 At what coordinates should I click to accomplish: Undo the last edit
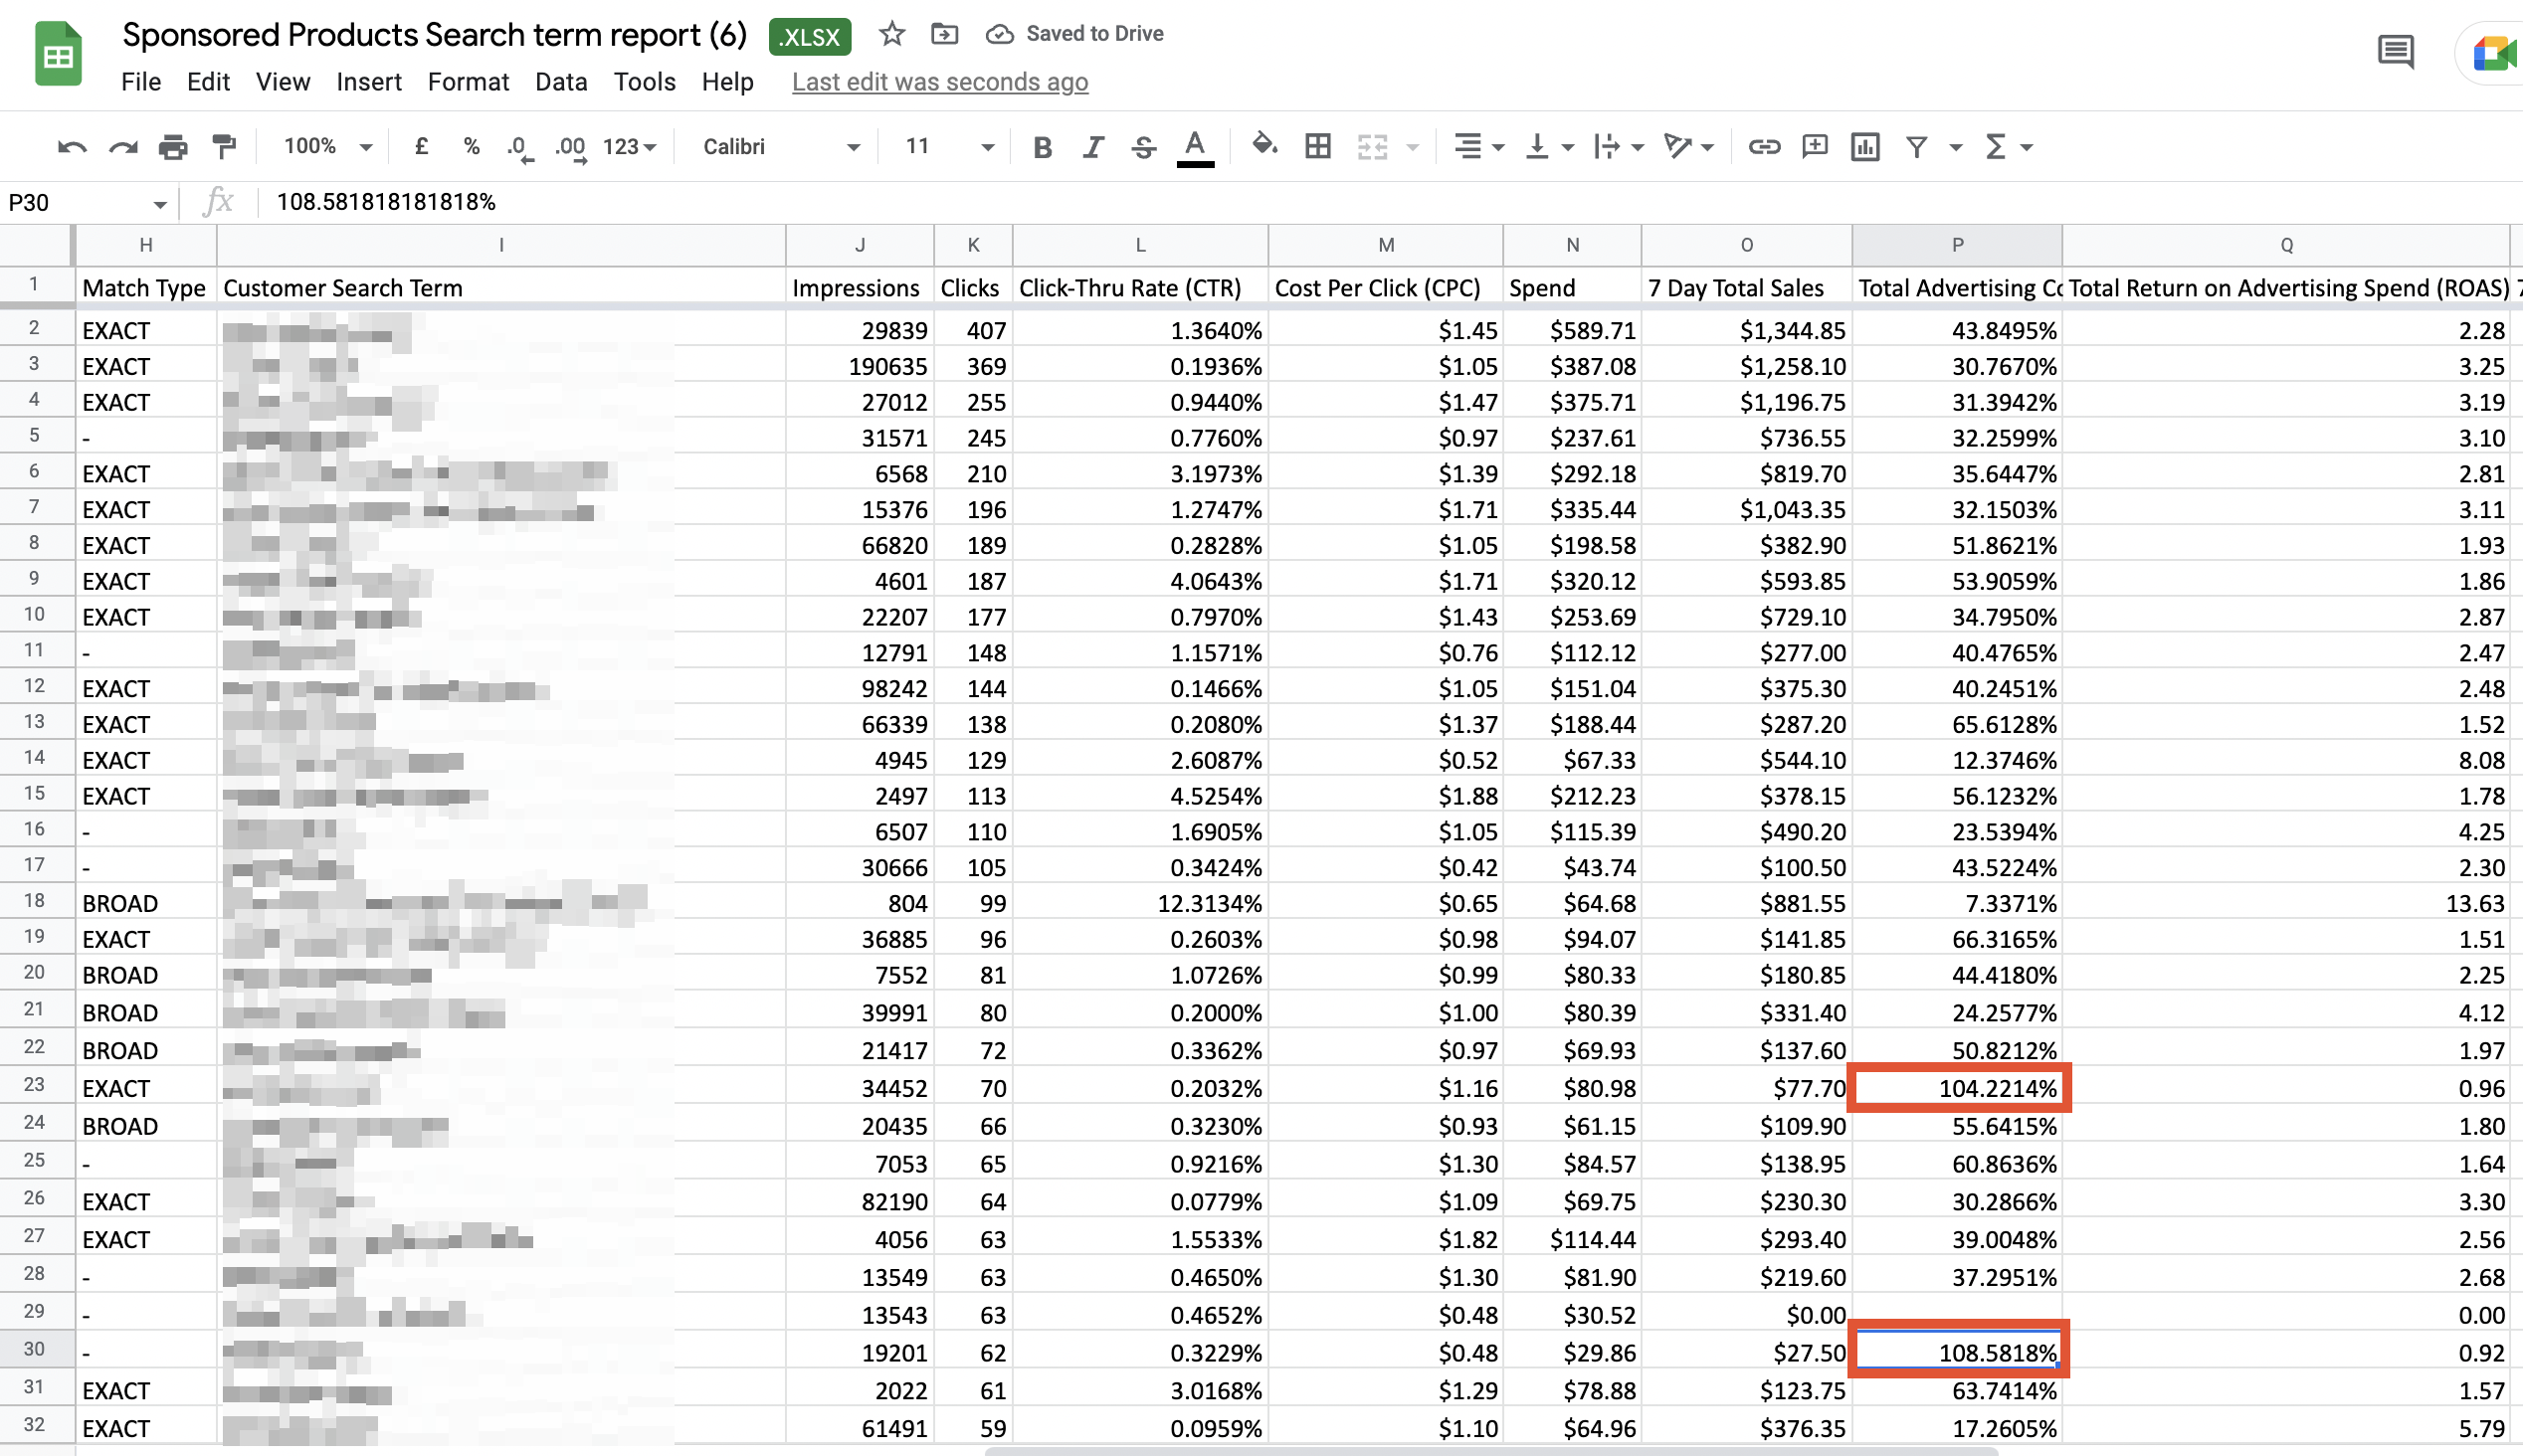click(70, 146)
